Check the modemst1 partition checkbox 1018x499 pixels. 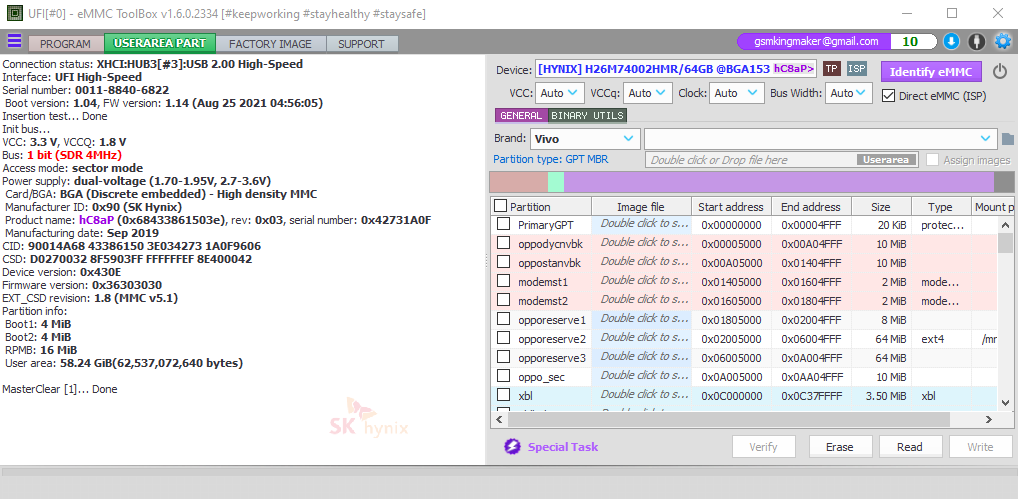503,281
